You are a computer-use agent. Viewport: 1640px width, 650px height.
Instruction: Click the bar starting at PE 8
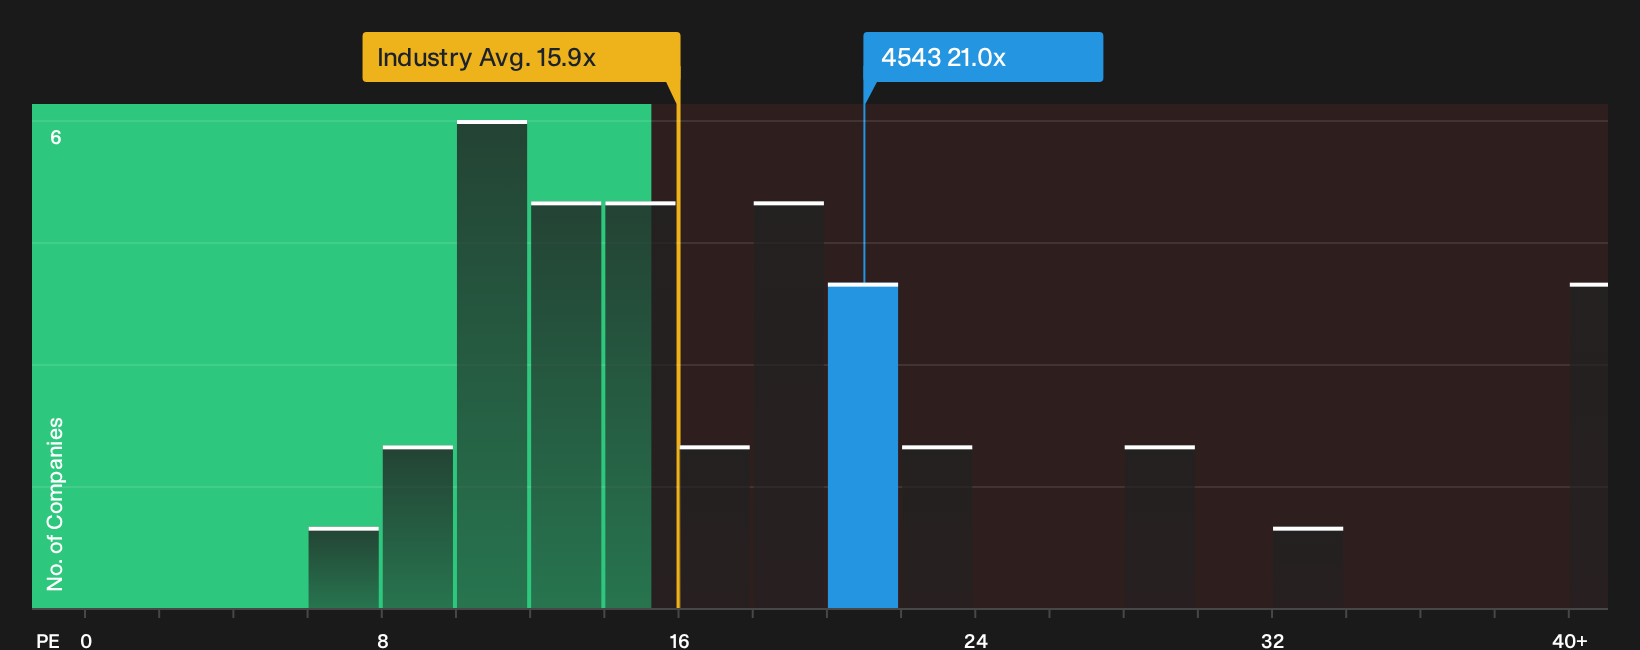point(418,527)
